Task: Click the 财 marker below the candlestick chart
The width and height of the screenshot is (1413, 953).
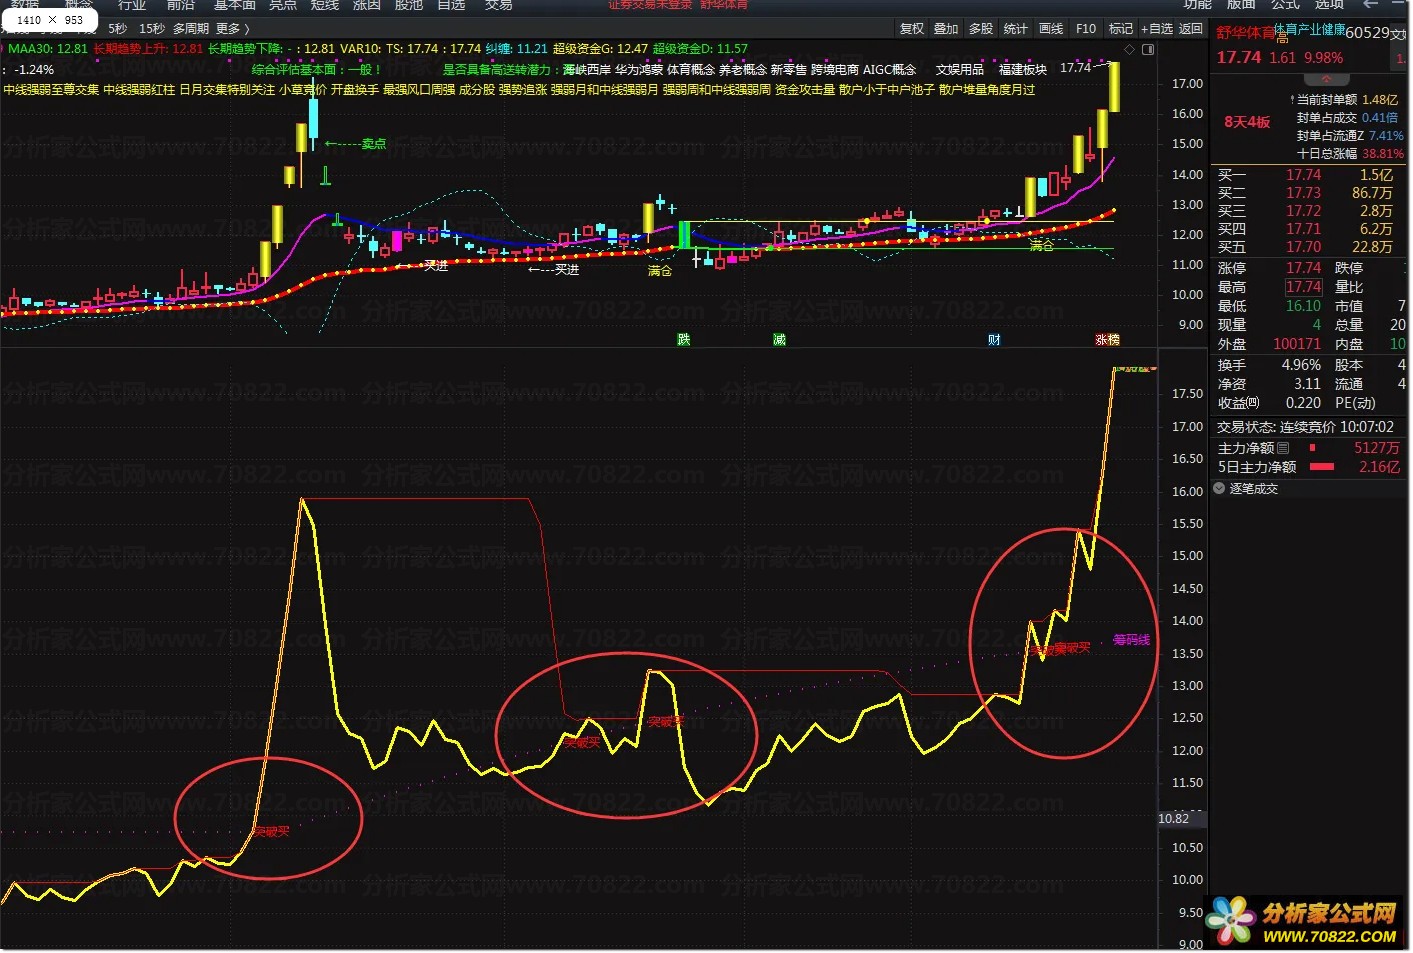Action: point(994,340)
